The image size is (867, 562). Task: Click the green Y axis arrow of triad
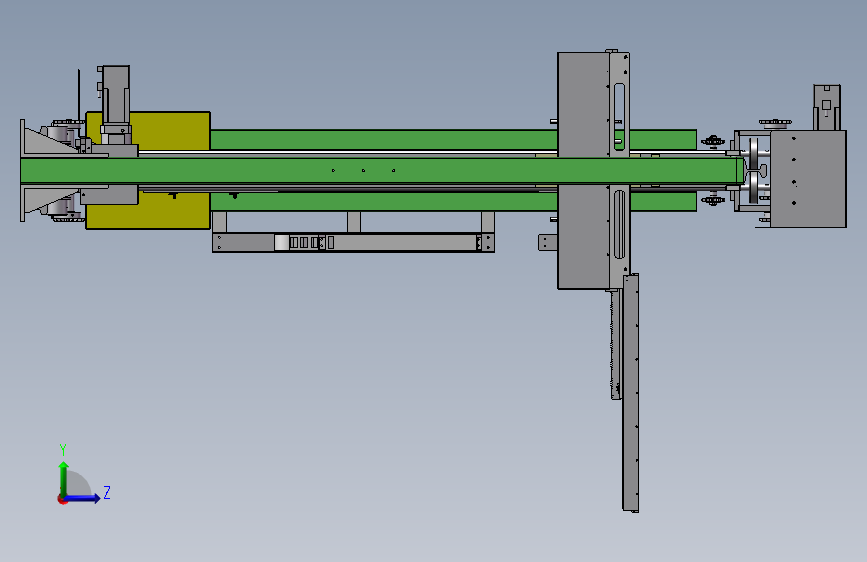(64, 478)
